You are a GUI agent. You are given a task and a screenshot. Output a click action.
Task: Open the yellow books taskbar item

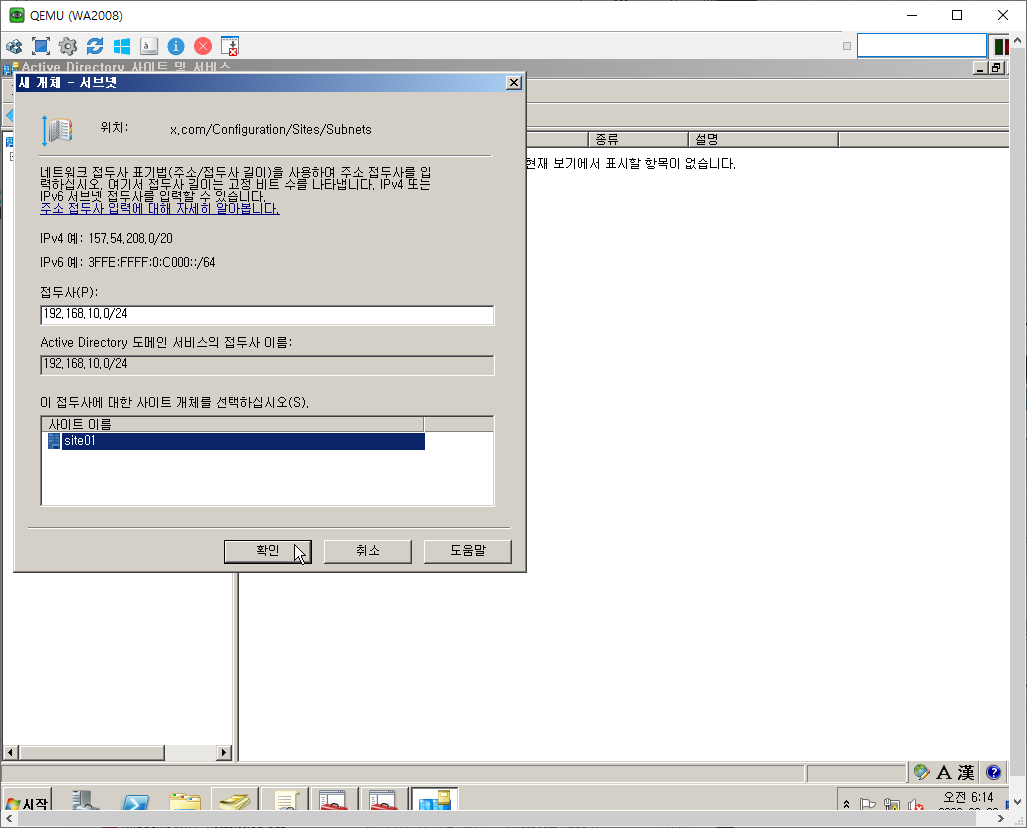click(234, 802)
